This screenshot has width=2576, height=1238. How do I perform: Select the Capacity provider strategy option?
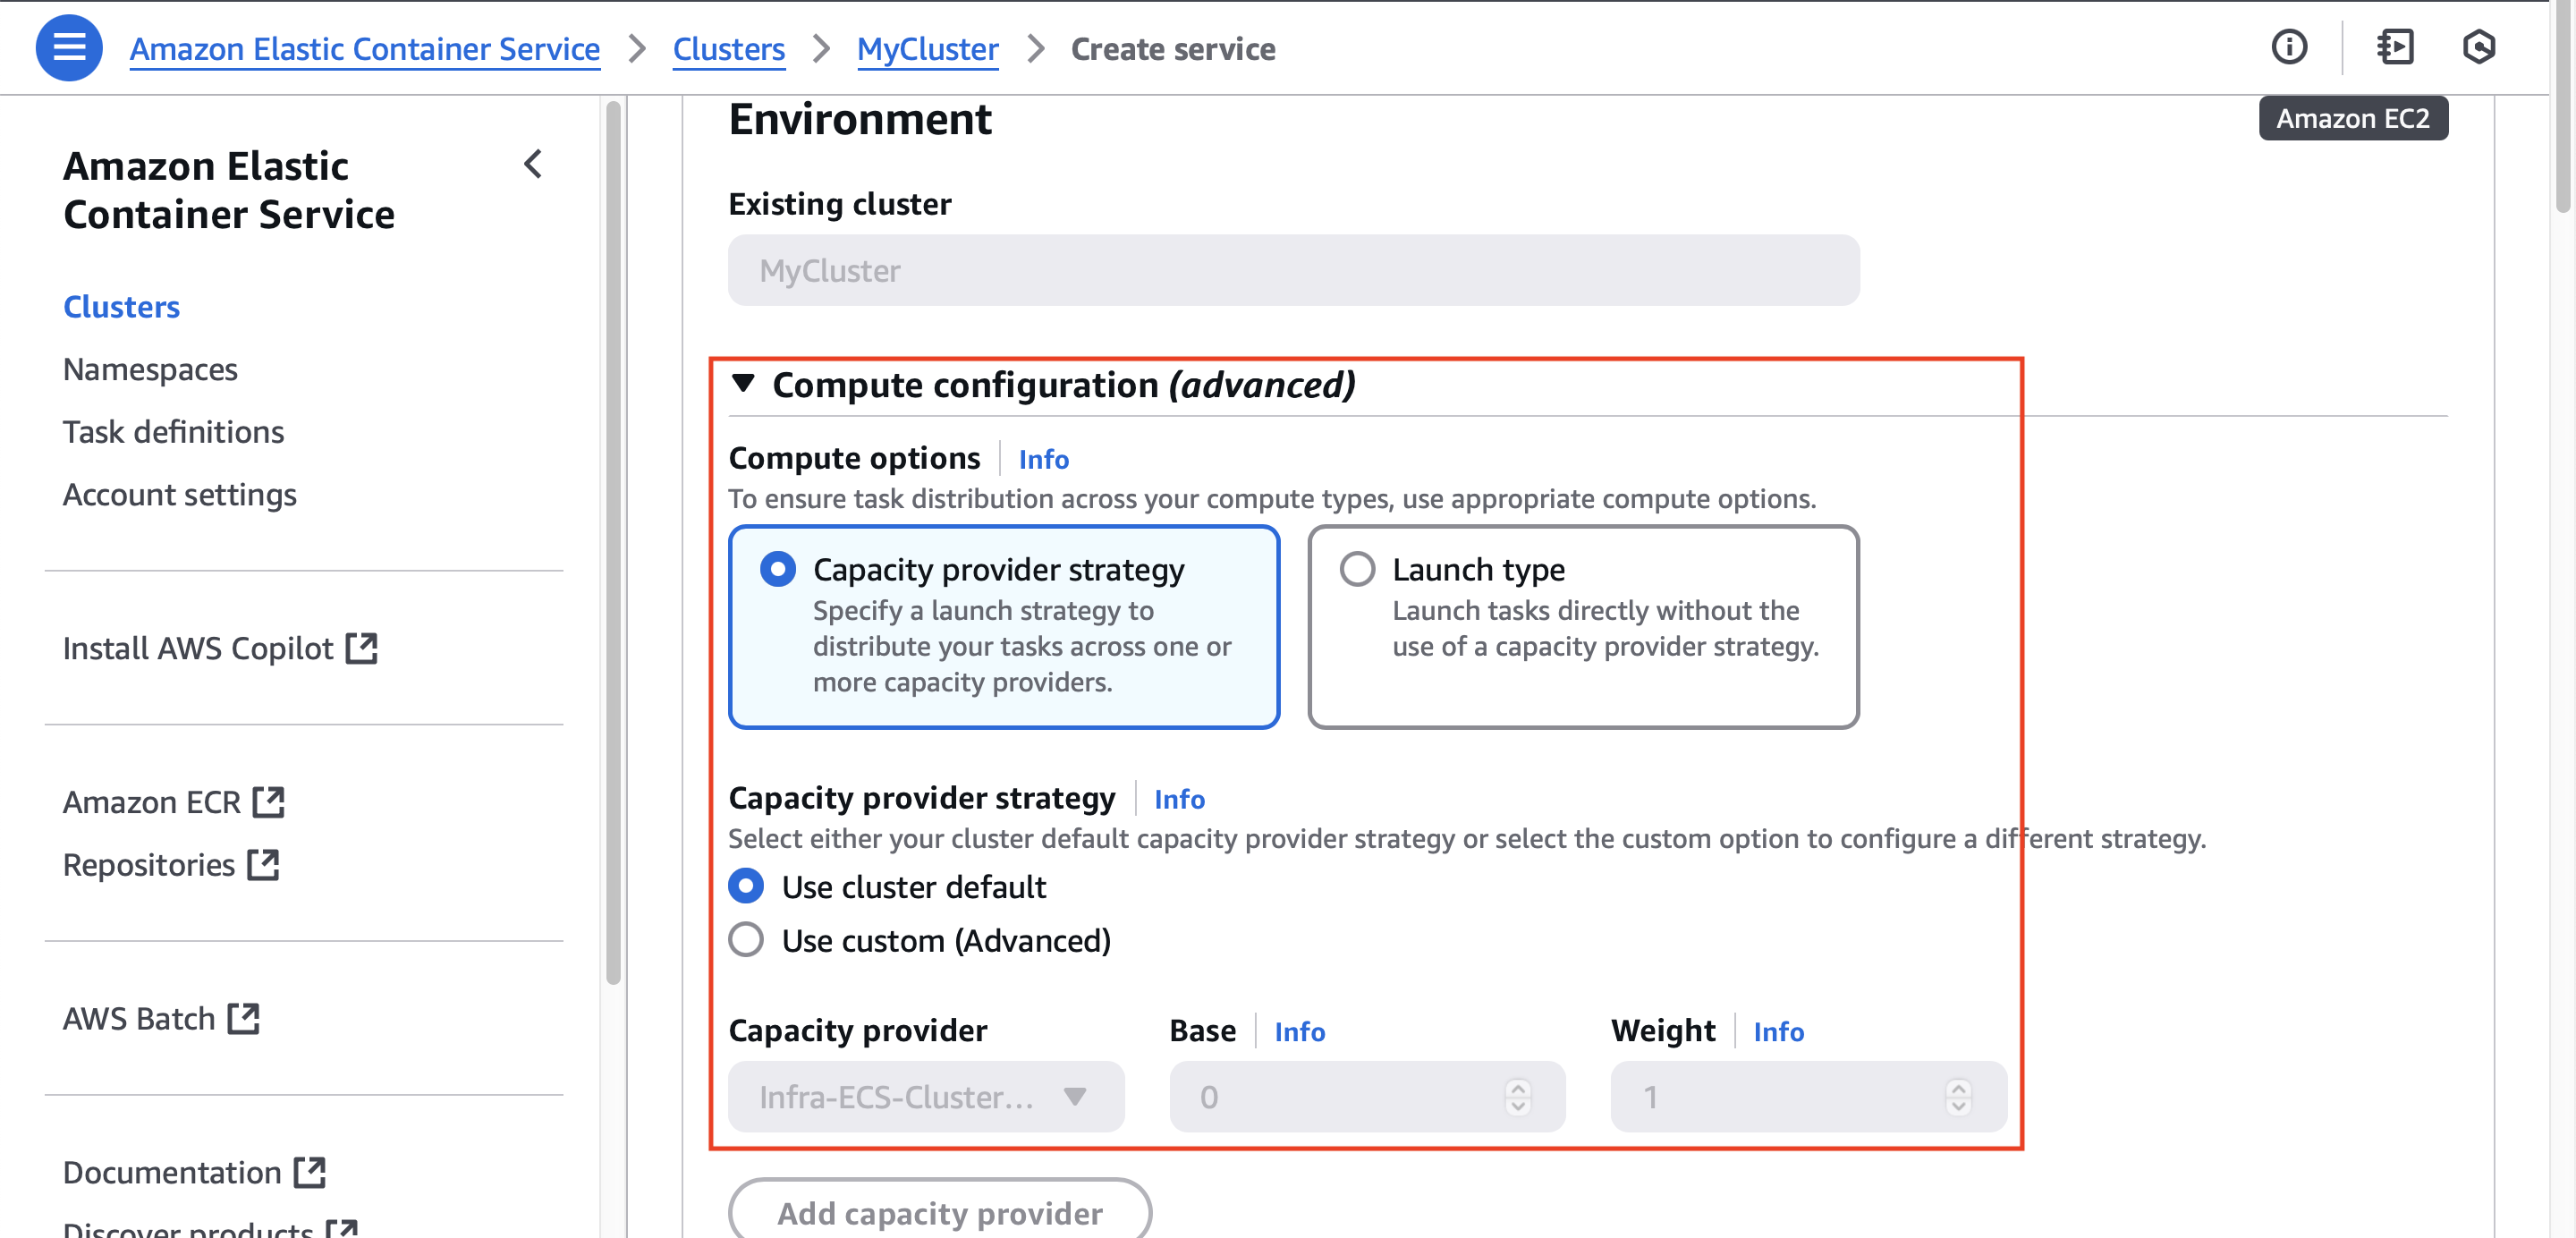[1004, 627]
